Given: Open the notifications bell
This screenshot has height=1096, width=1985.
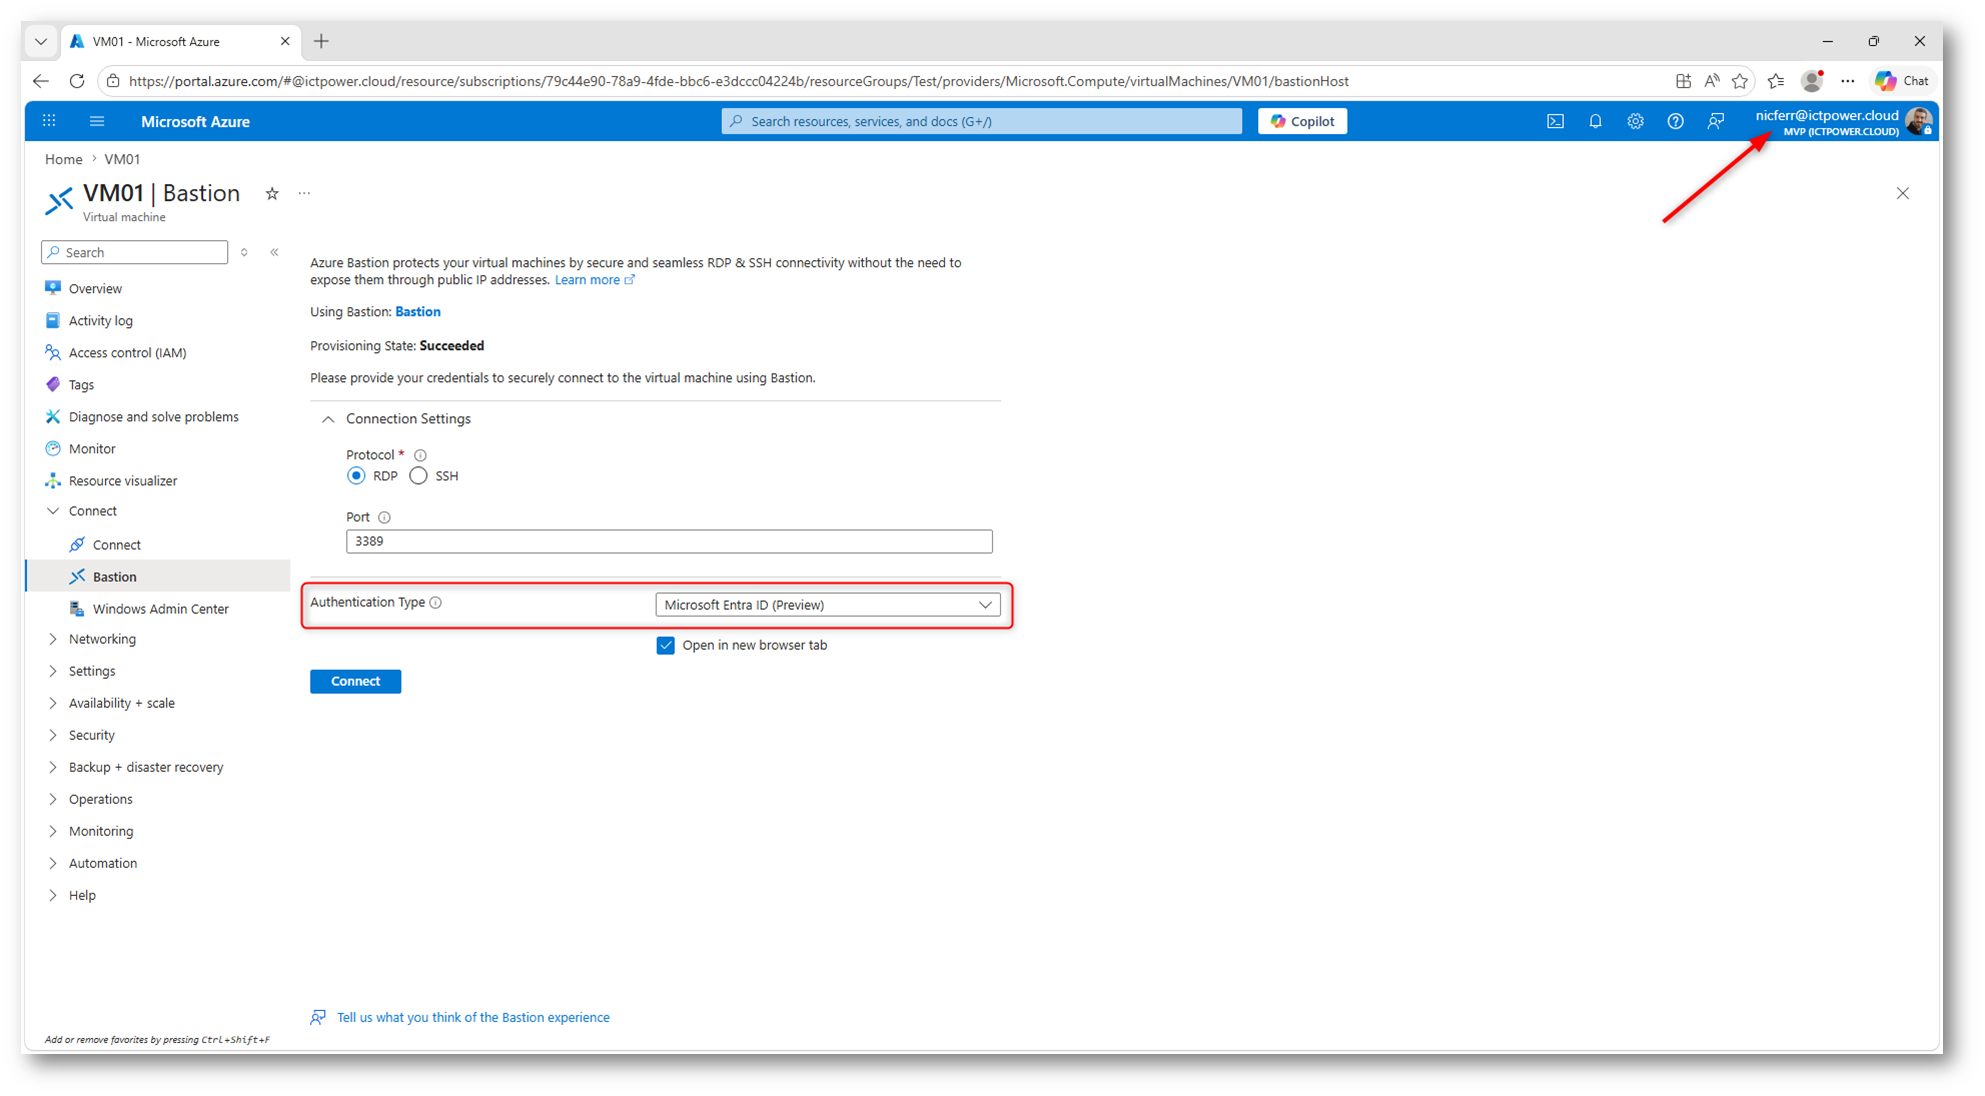Looking at the screenshot, I should click(x=1595, y=121).
